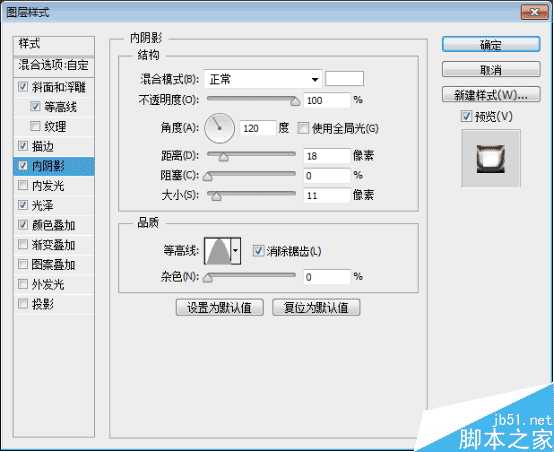The width and height of the screenshot is (554, 452).
Task: Click 设置为默认值 button
Action: 219,307
